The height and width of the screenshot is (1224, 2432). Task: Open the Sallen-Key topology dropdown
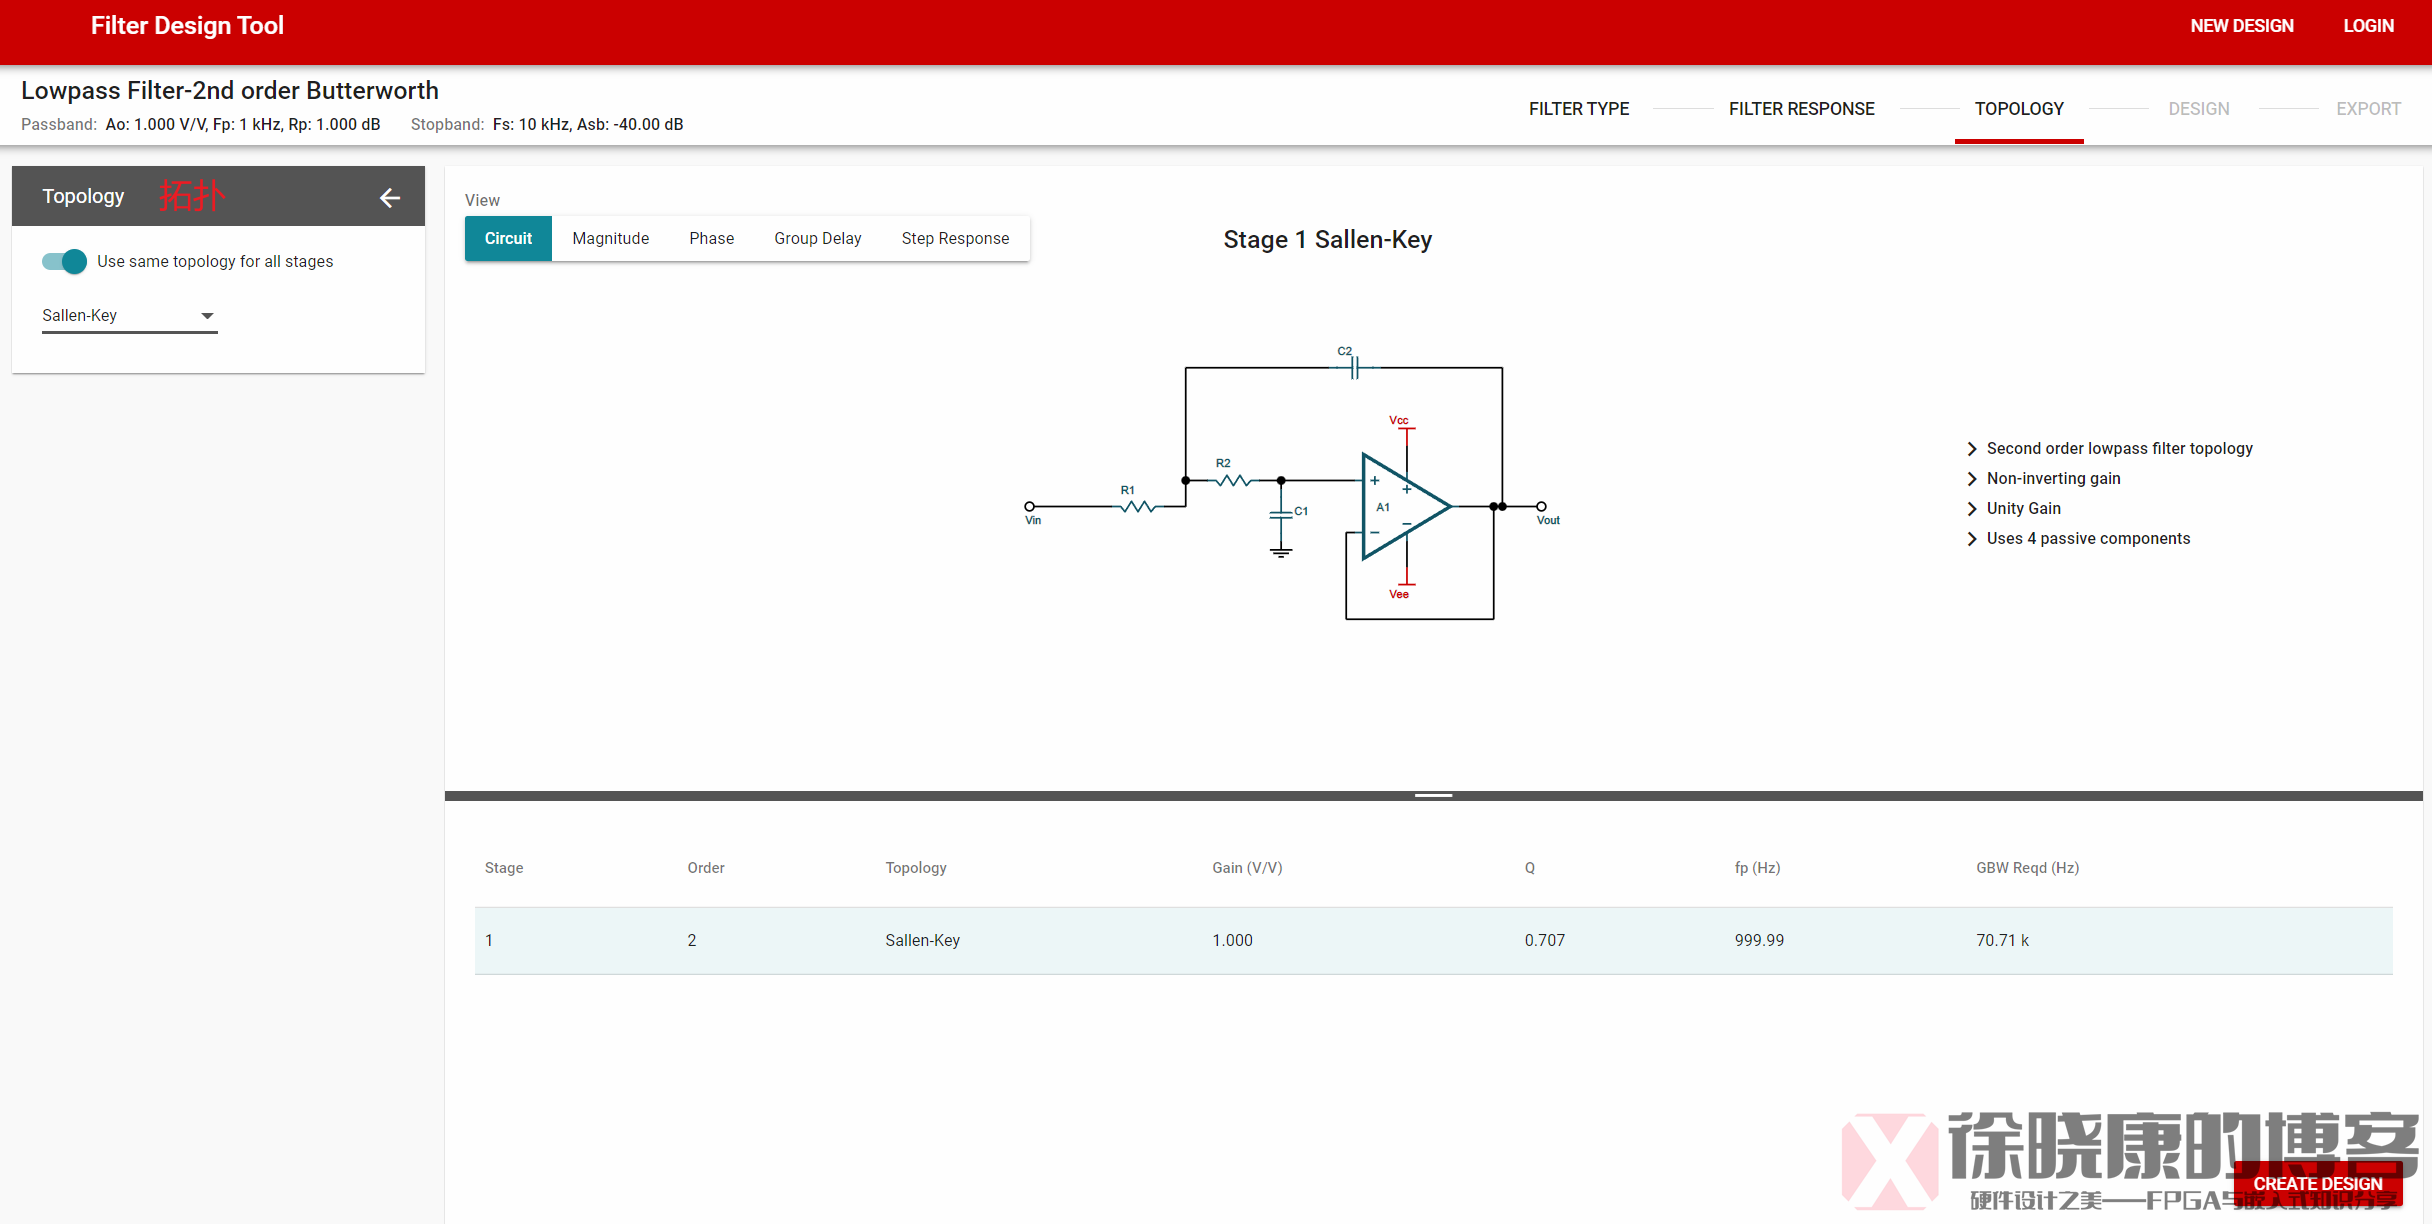(129, 315)
